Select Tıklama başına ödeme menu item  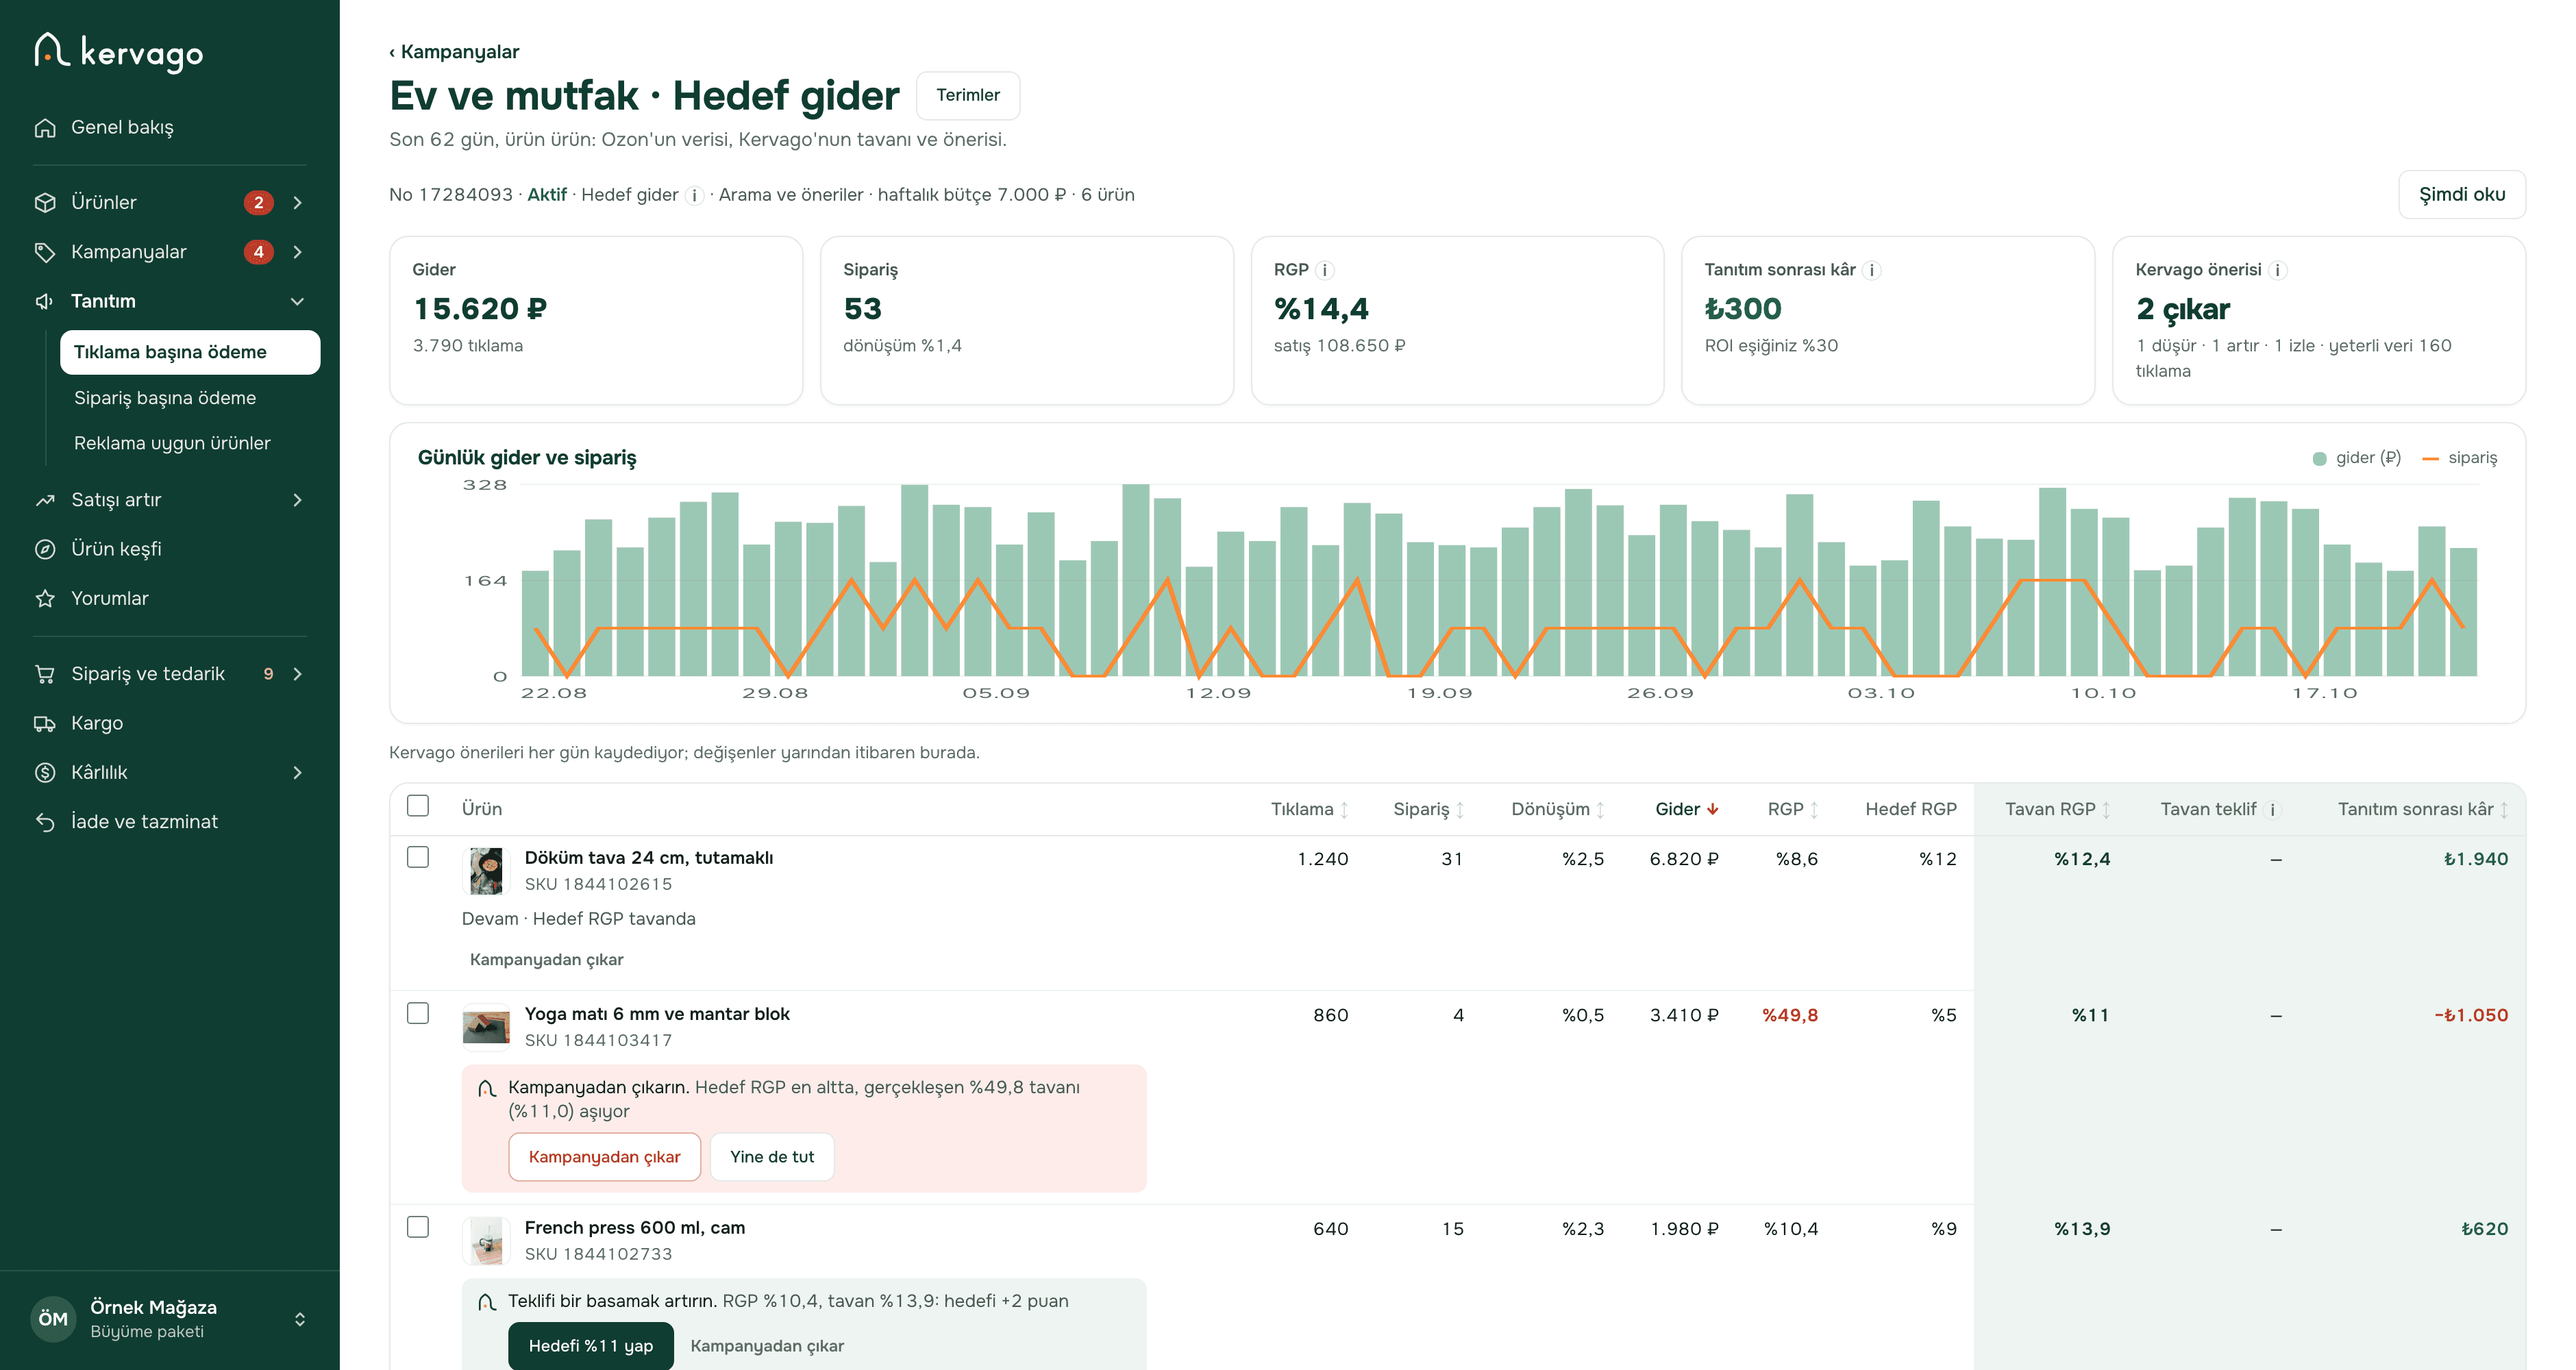[190, 352]
